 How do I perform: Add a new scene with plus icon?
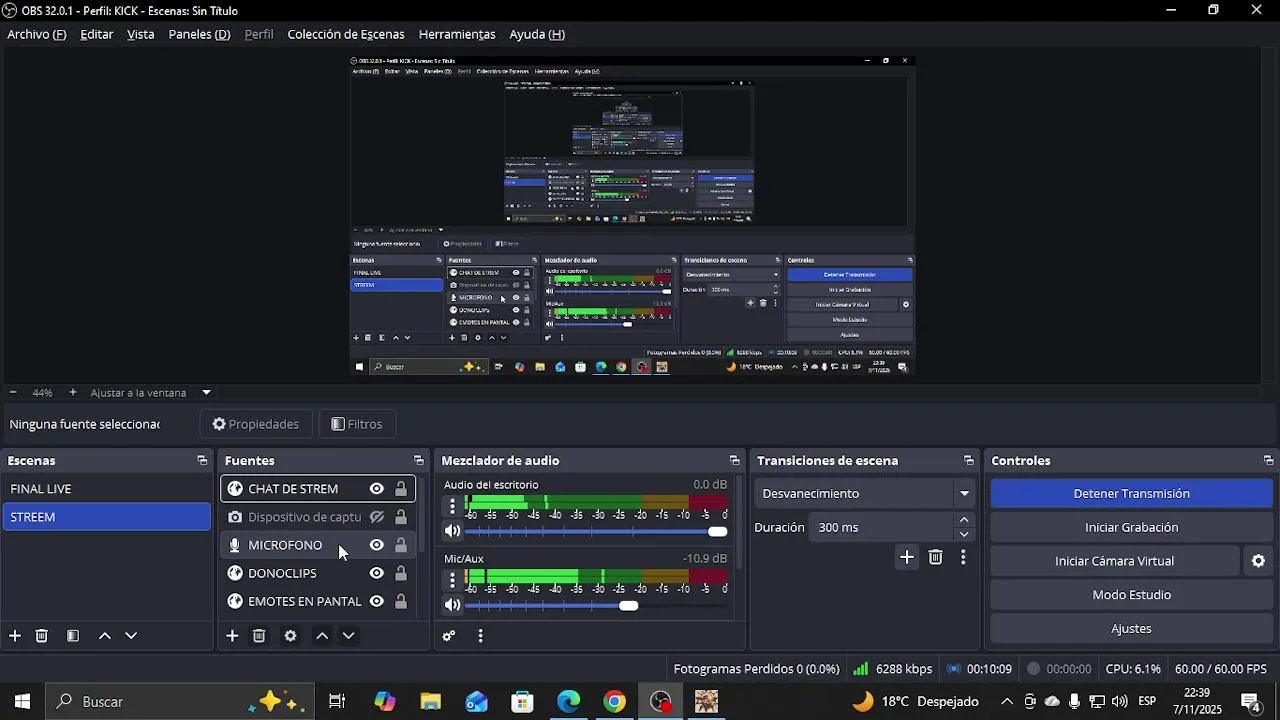(15, 636)
